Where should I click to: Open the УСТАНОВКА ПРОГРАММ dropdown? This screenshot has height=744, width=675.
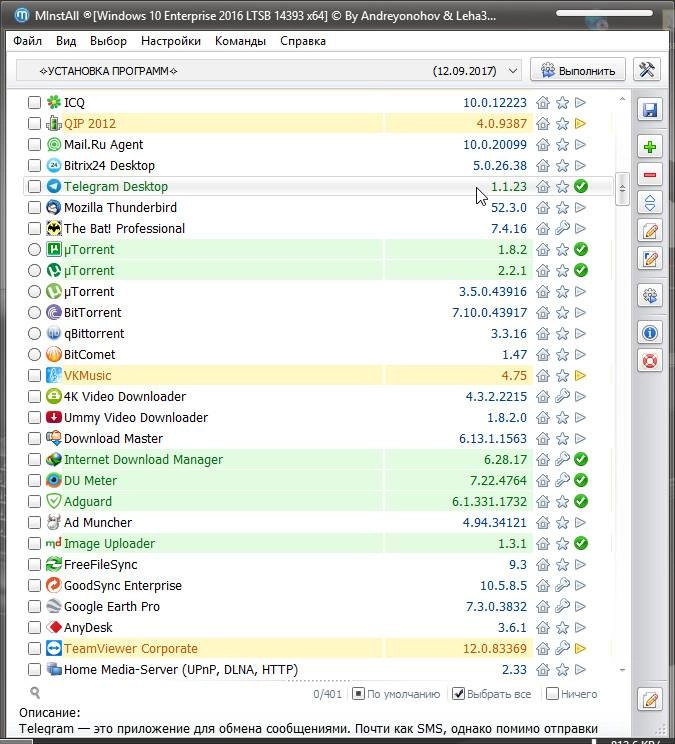(x=269, y=71)
